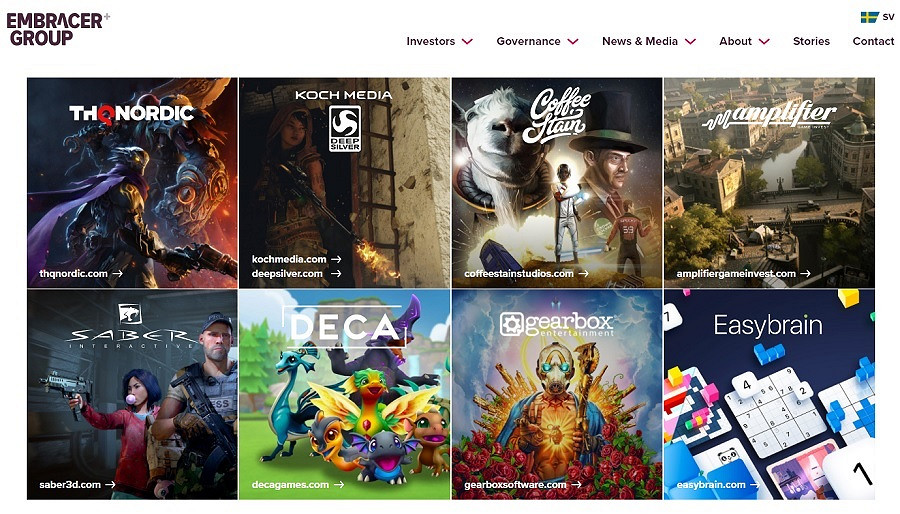
Task: Click the DECA logo
Action: [x=344, y=326]
